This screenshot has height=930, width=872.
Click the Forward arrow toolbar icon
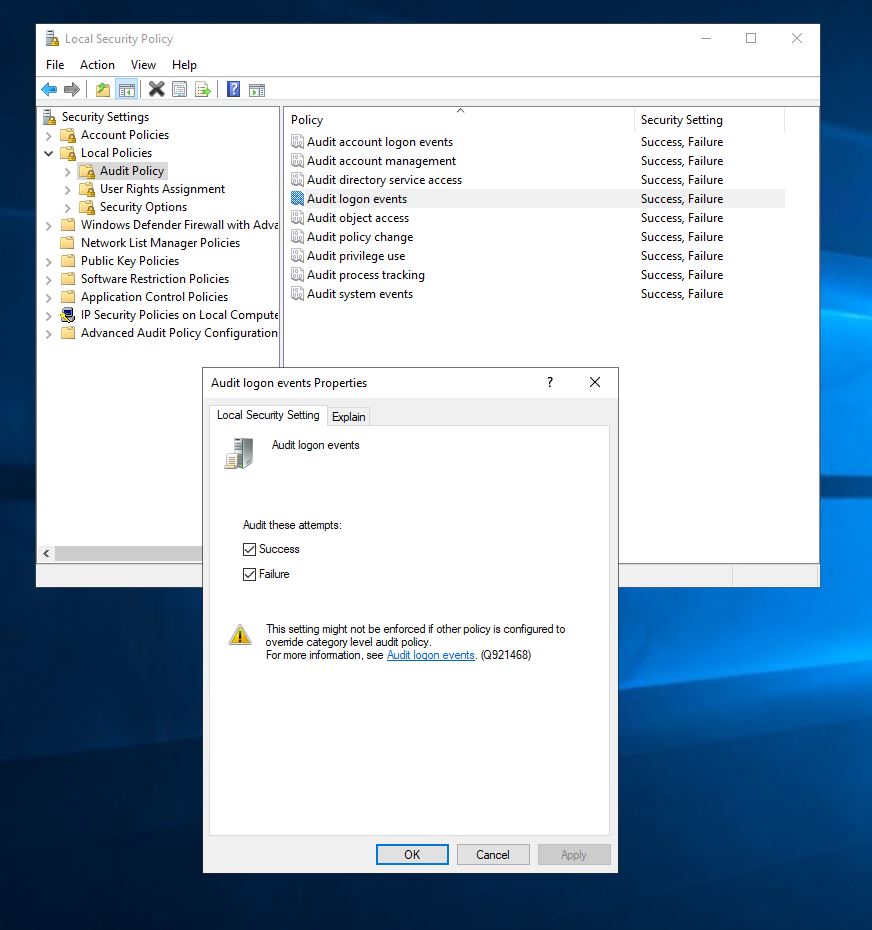(71, 90)
